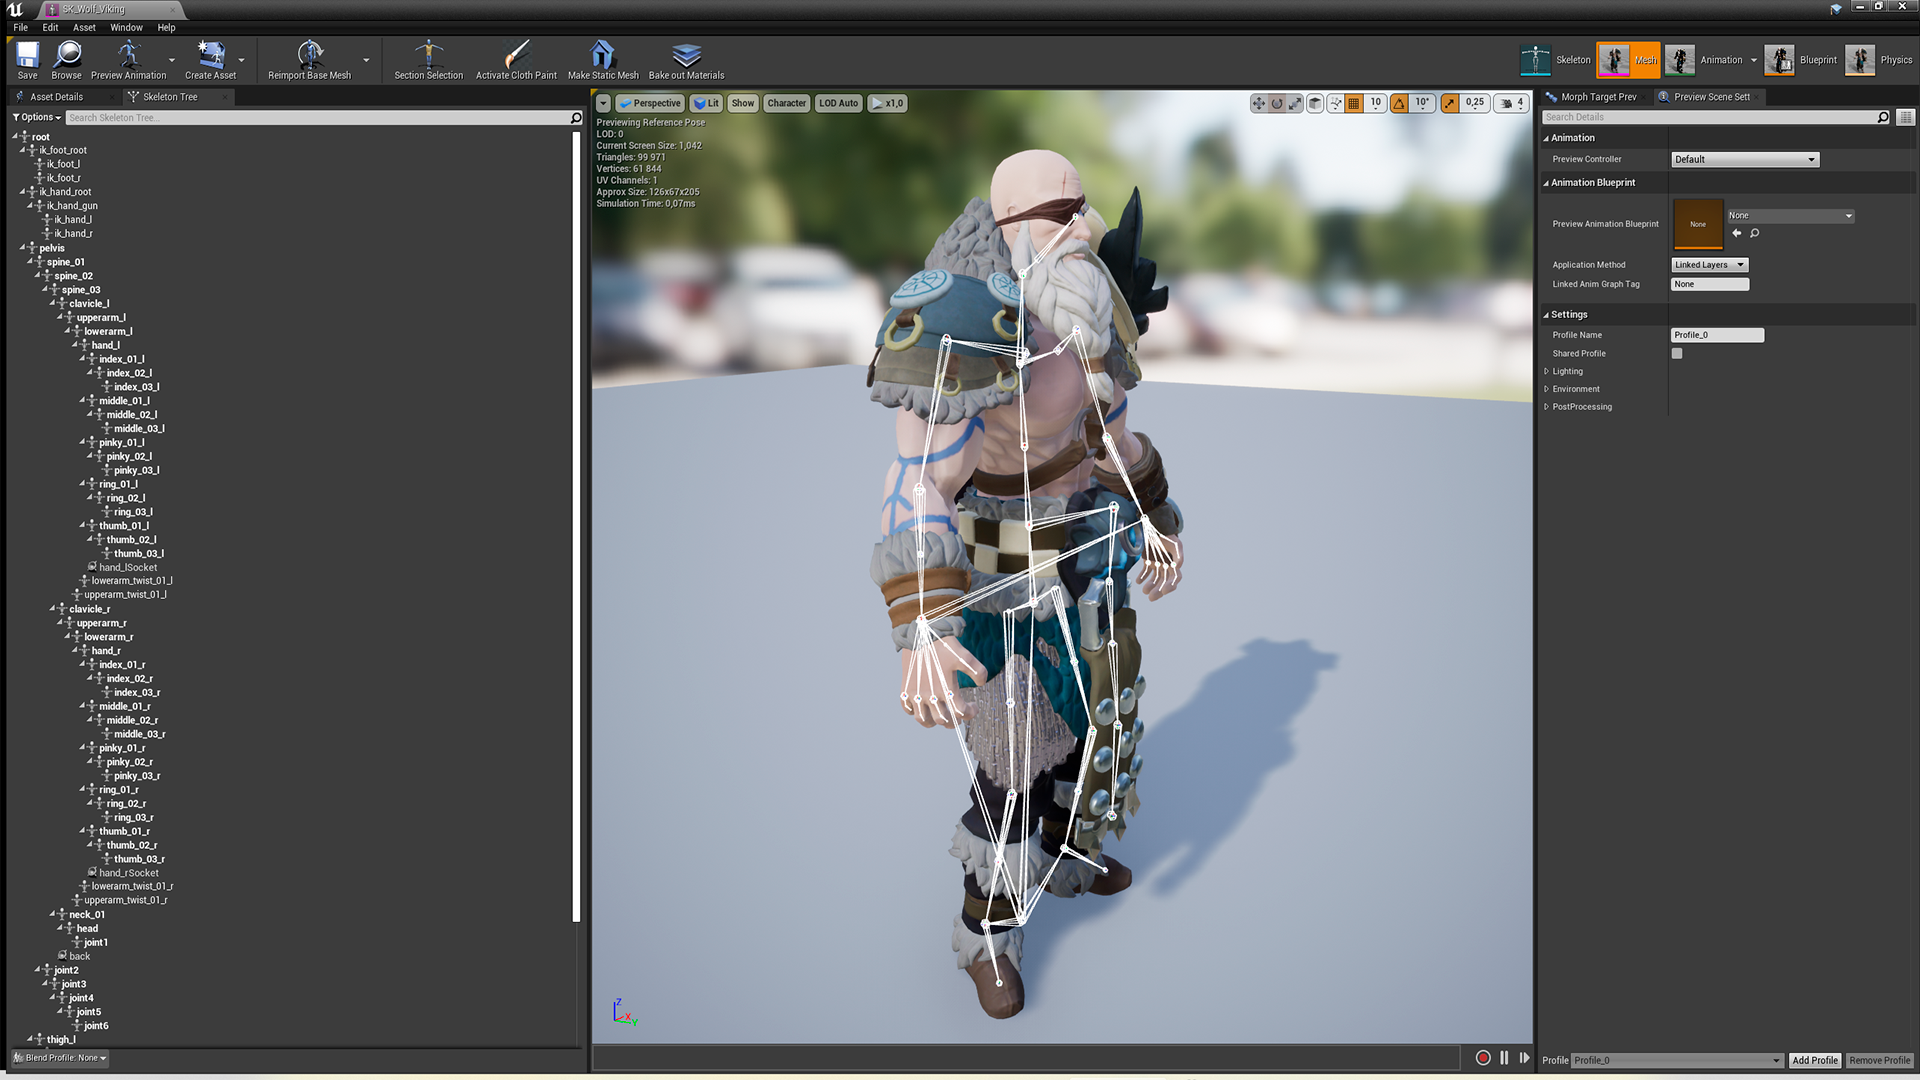Click Bake out Materials
The height and width of the screenshot is (1080, 1920).
click(x=686, y=59)
